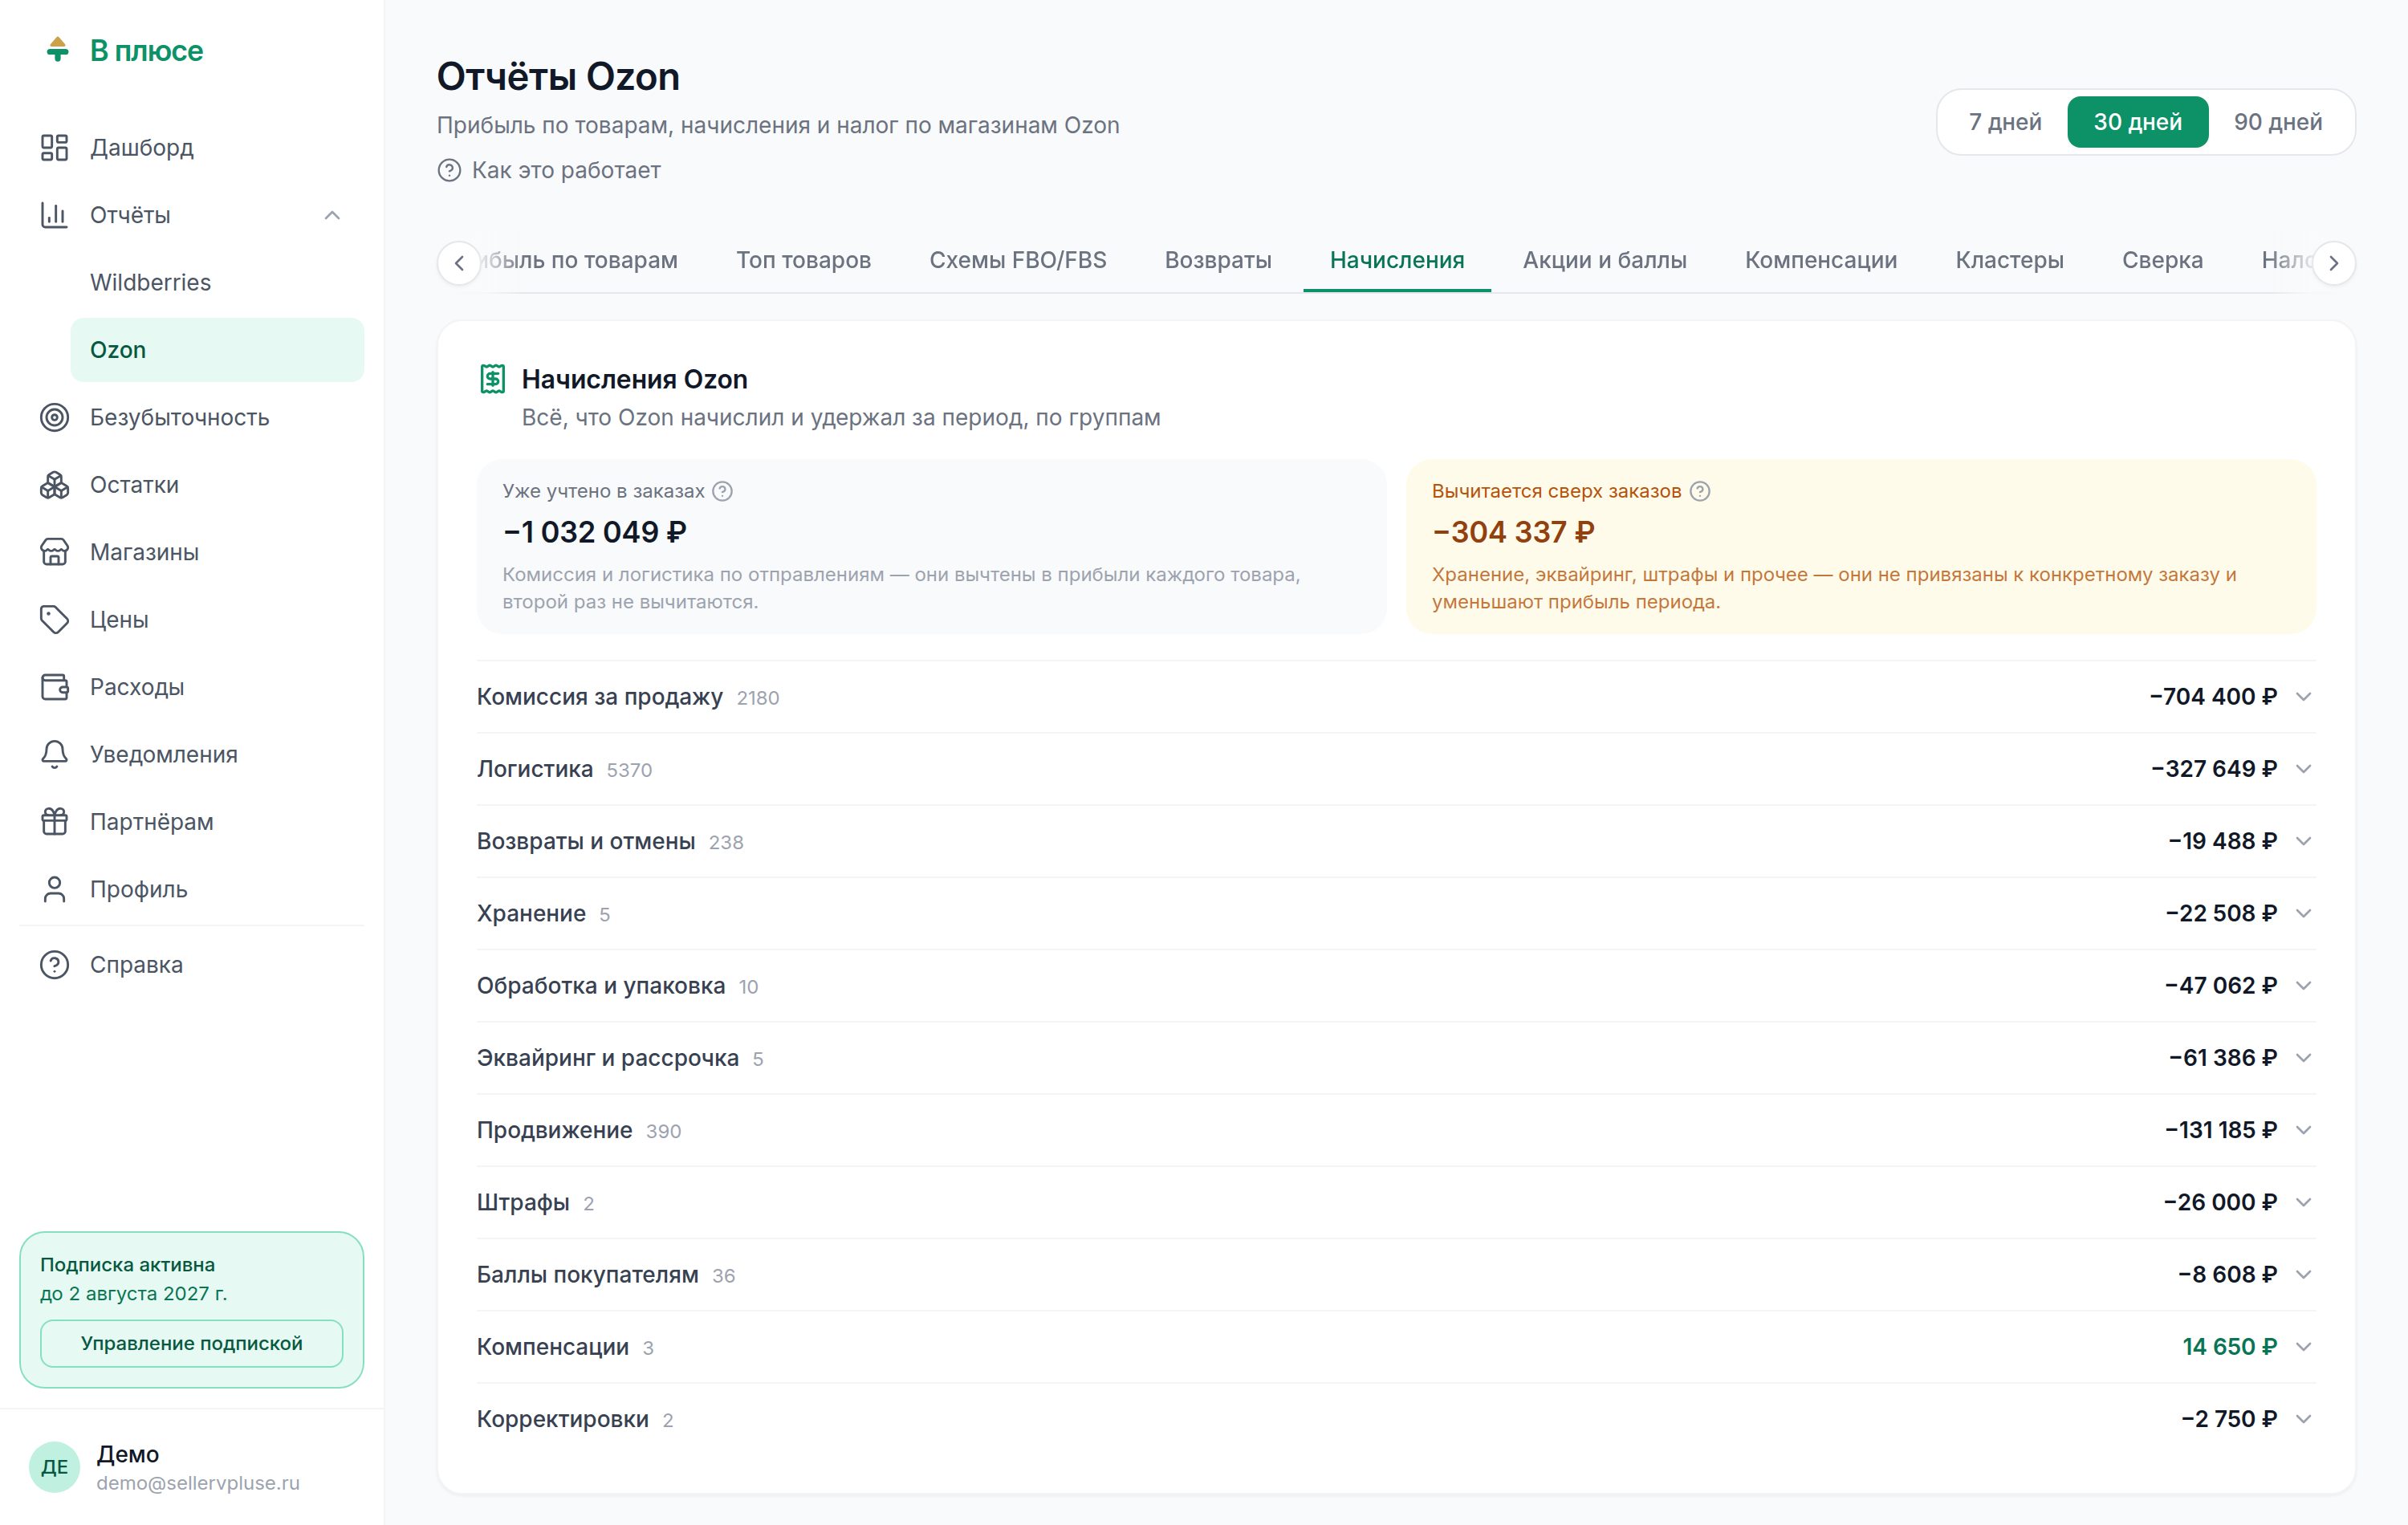Click the −327 649 ₽ logistics amount
The image size is (2408, 1525).
point(2213,769)
